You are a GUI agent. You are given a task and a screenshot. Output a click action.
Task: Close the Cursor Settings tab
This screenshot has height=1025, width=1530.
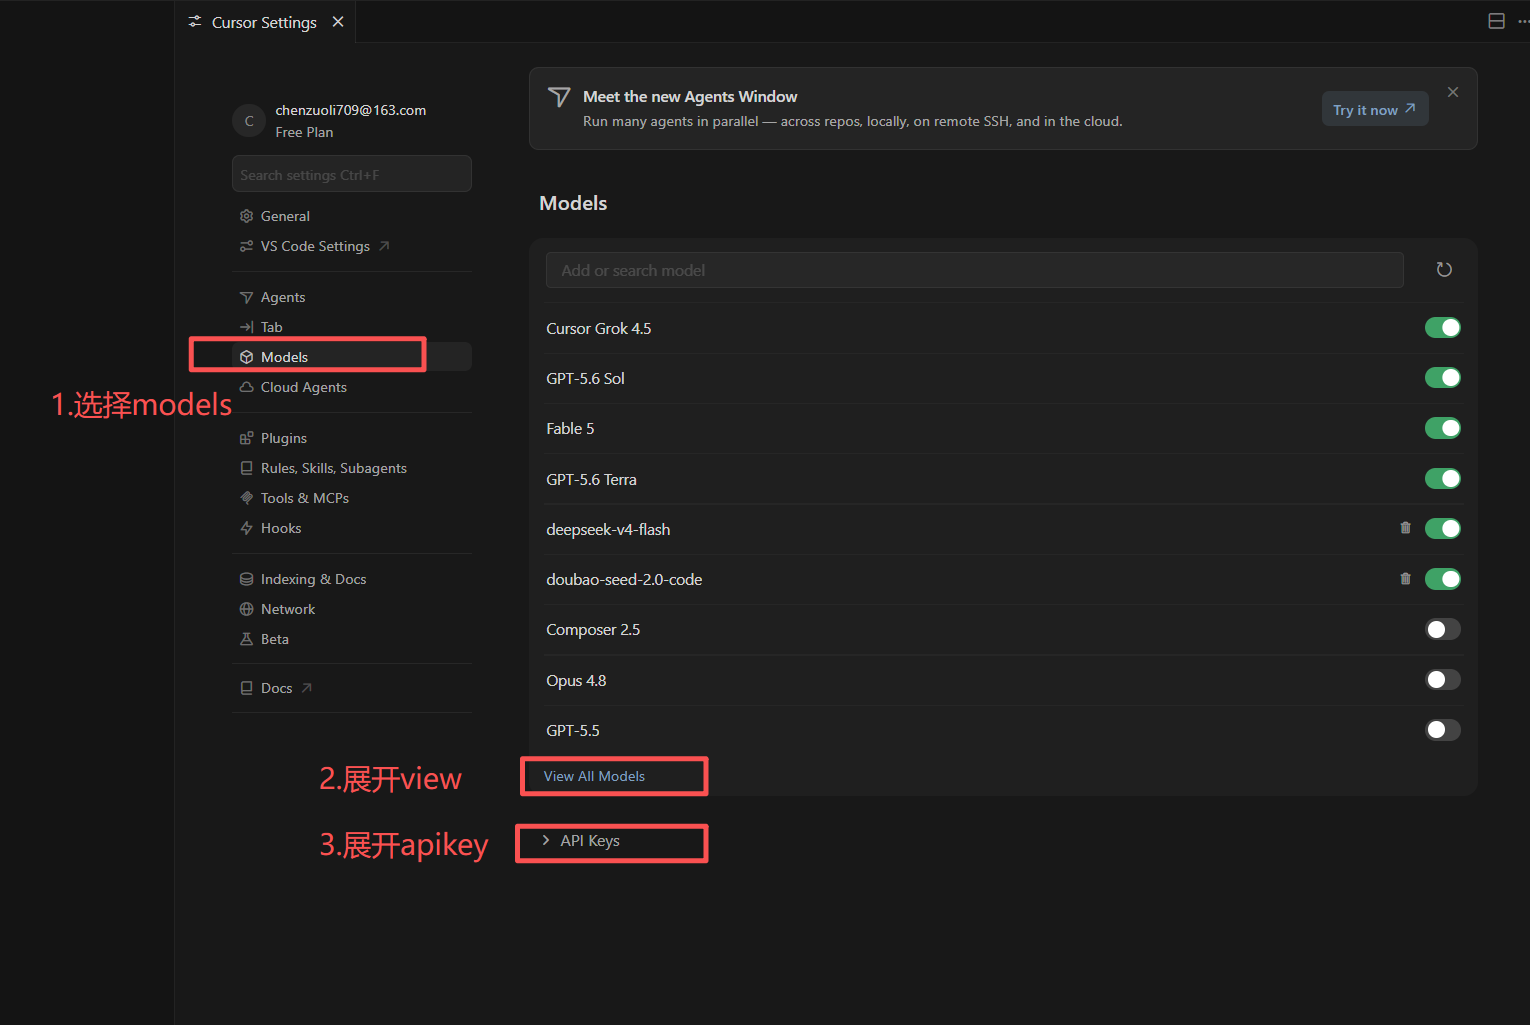point(338,22)
